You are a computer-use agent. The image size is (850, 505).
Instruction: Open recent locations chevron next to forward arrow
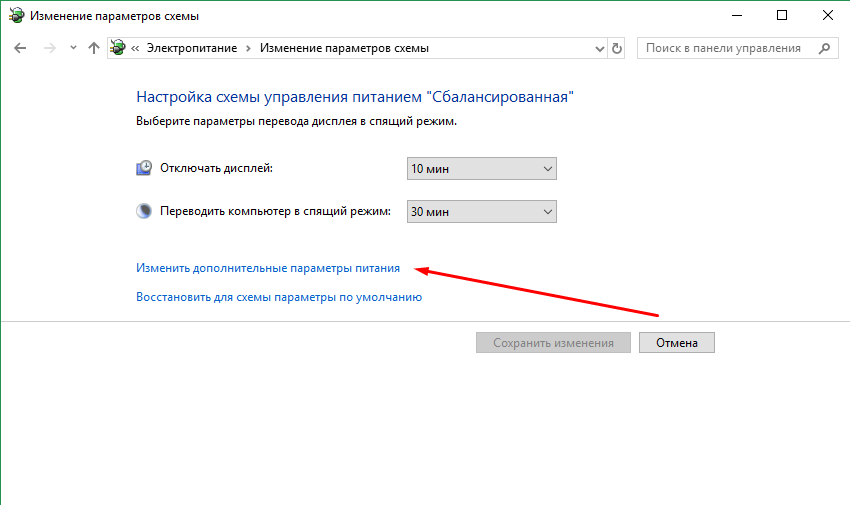[73, 48]
